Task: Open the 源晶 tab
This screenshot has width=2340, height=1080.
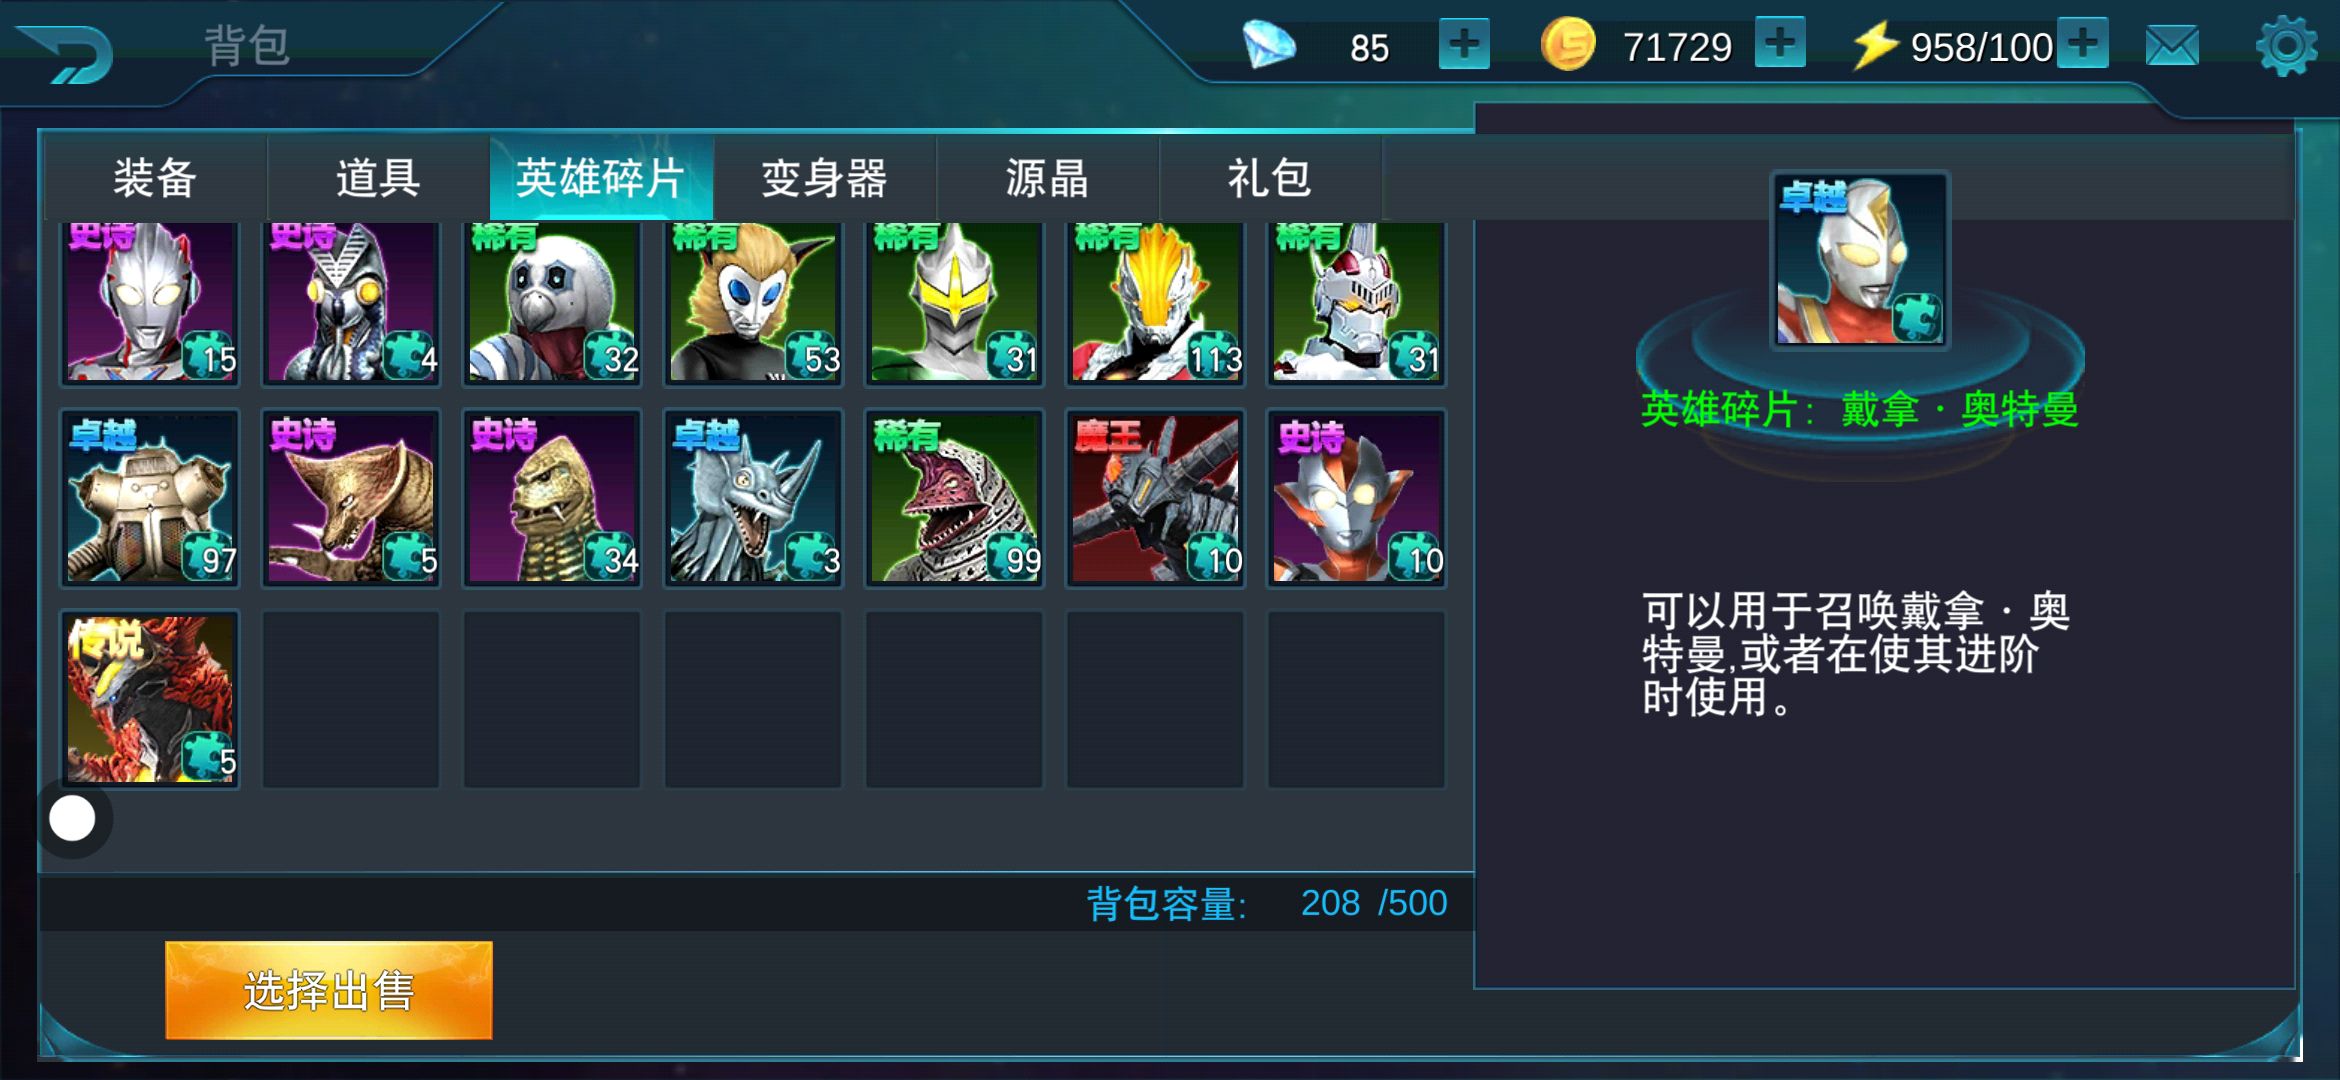Action: point(1047,178)
